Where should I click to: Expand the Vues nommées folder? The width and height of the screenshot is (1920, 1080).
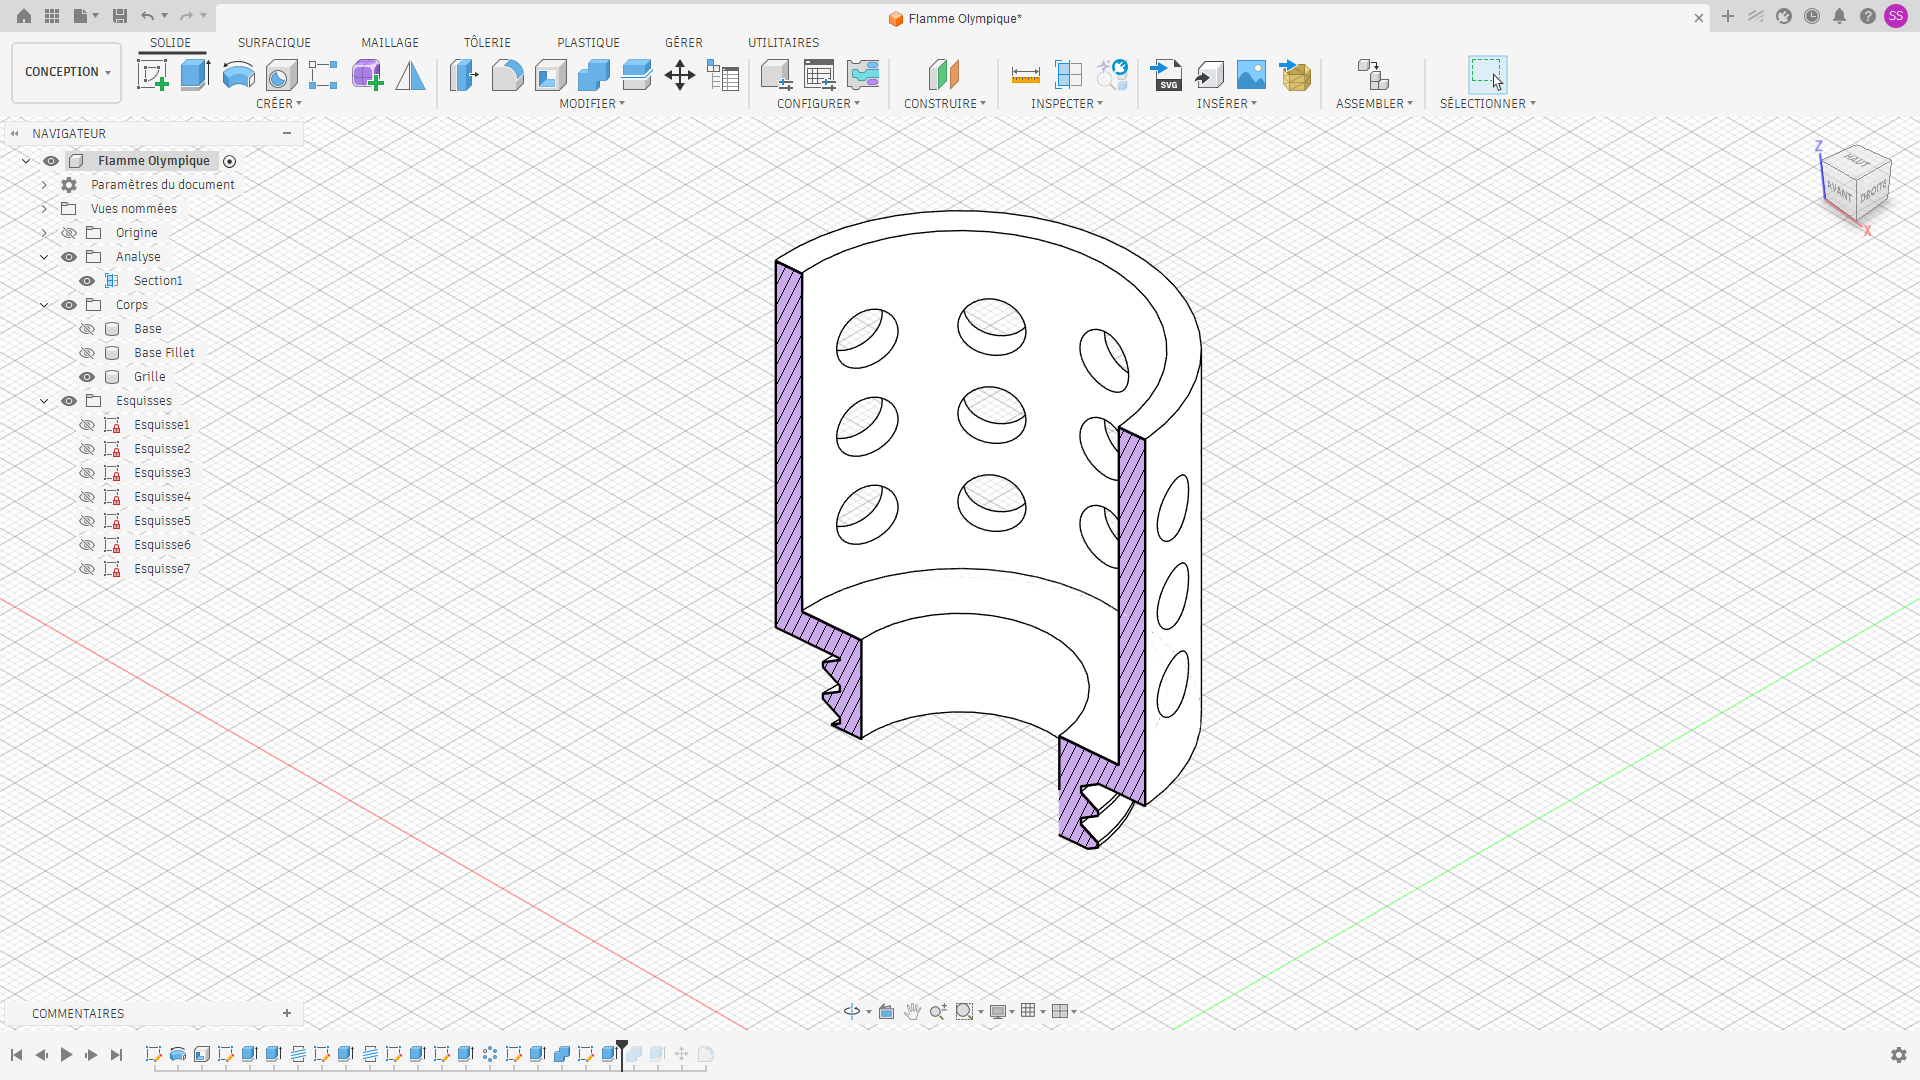point(44,209)
